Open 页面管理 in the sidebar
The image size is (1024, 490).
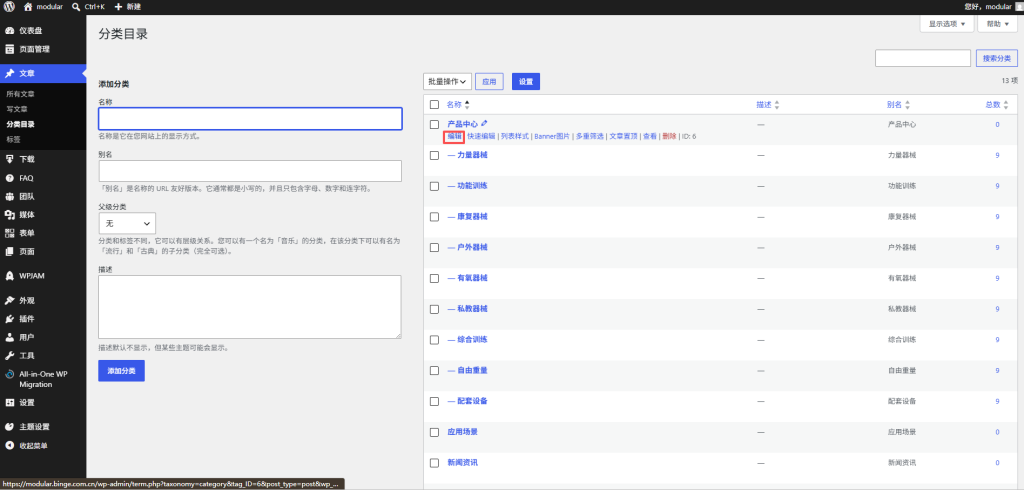click(43, 49)
